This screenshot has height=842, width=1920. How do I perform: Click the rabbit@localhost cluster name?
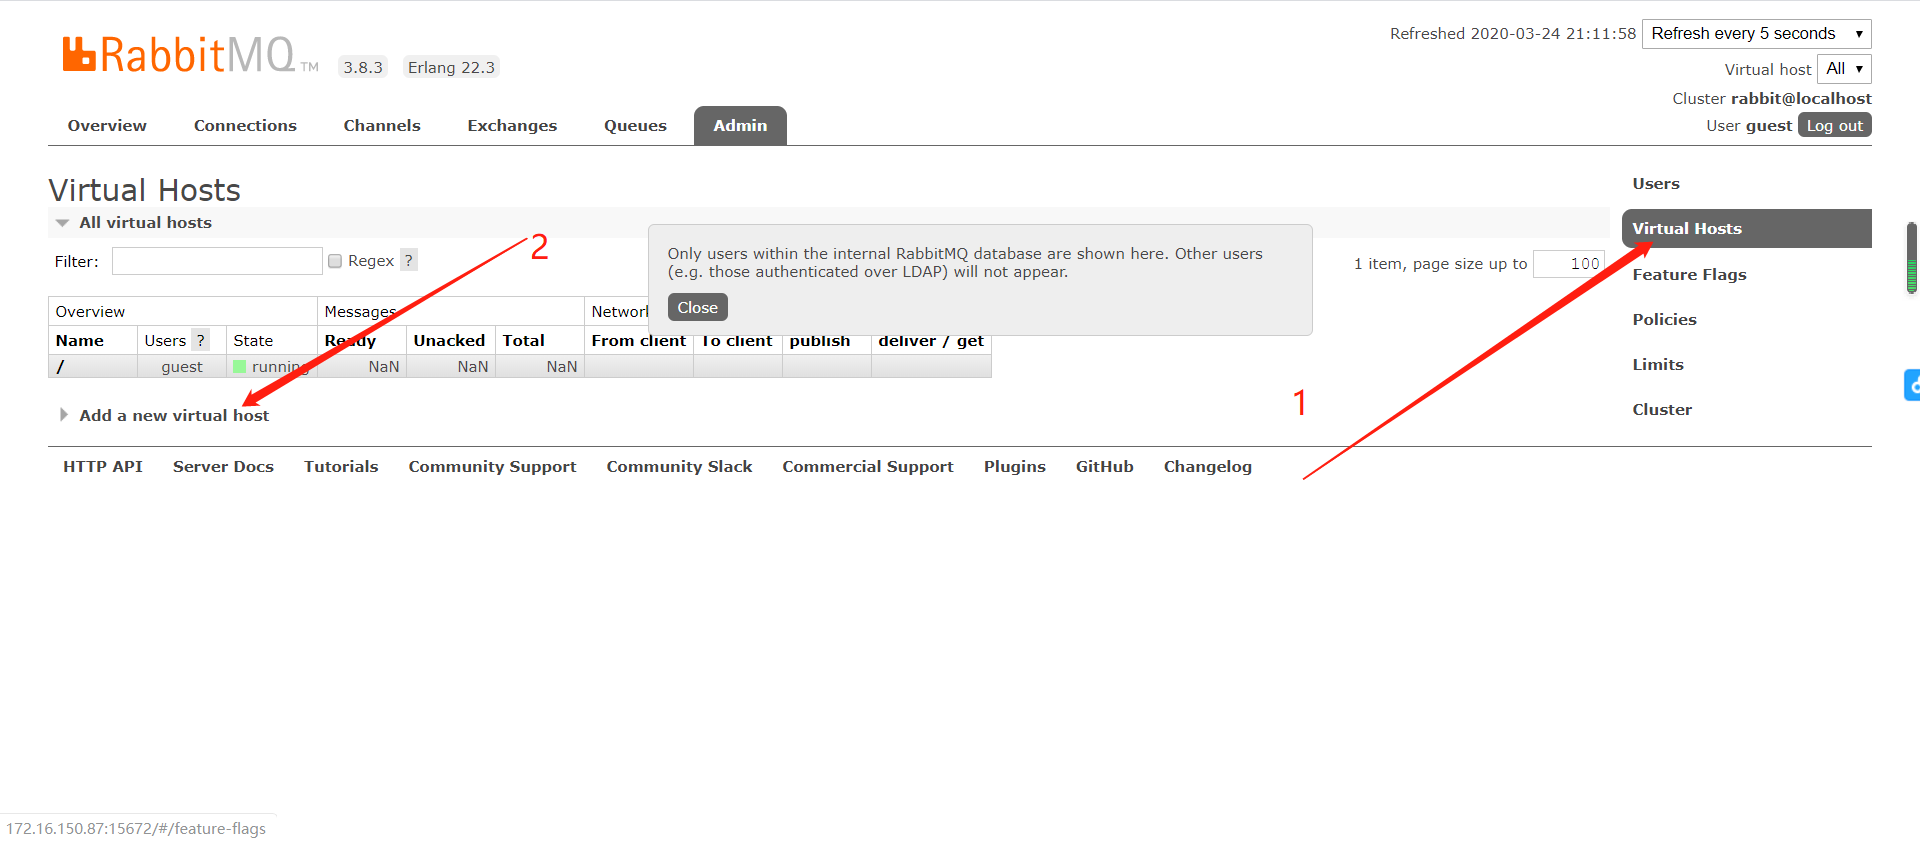click(1801, 98)
